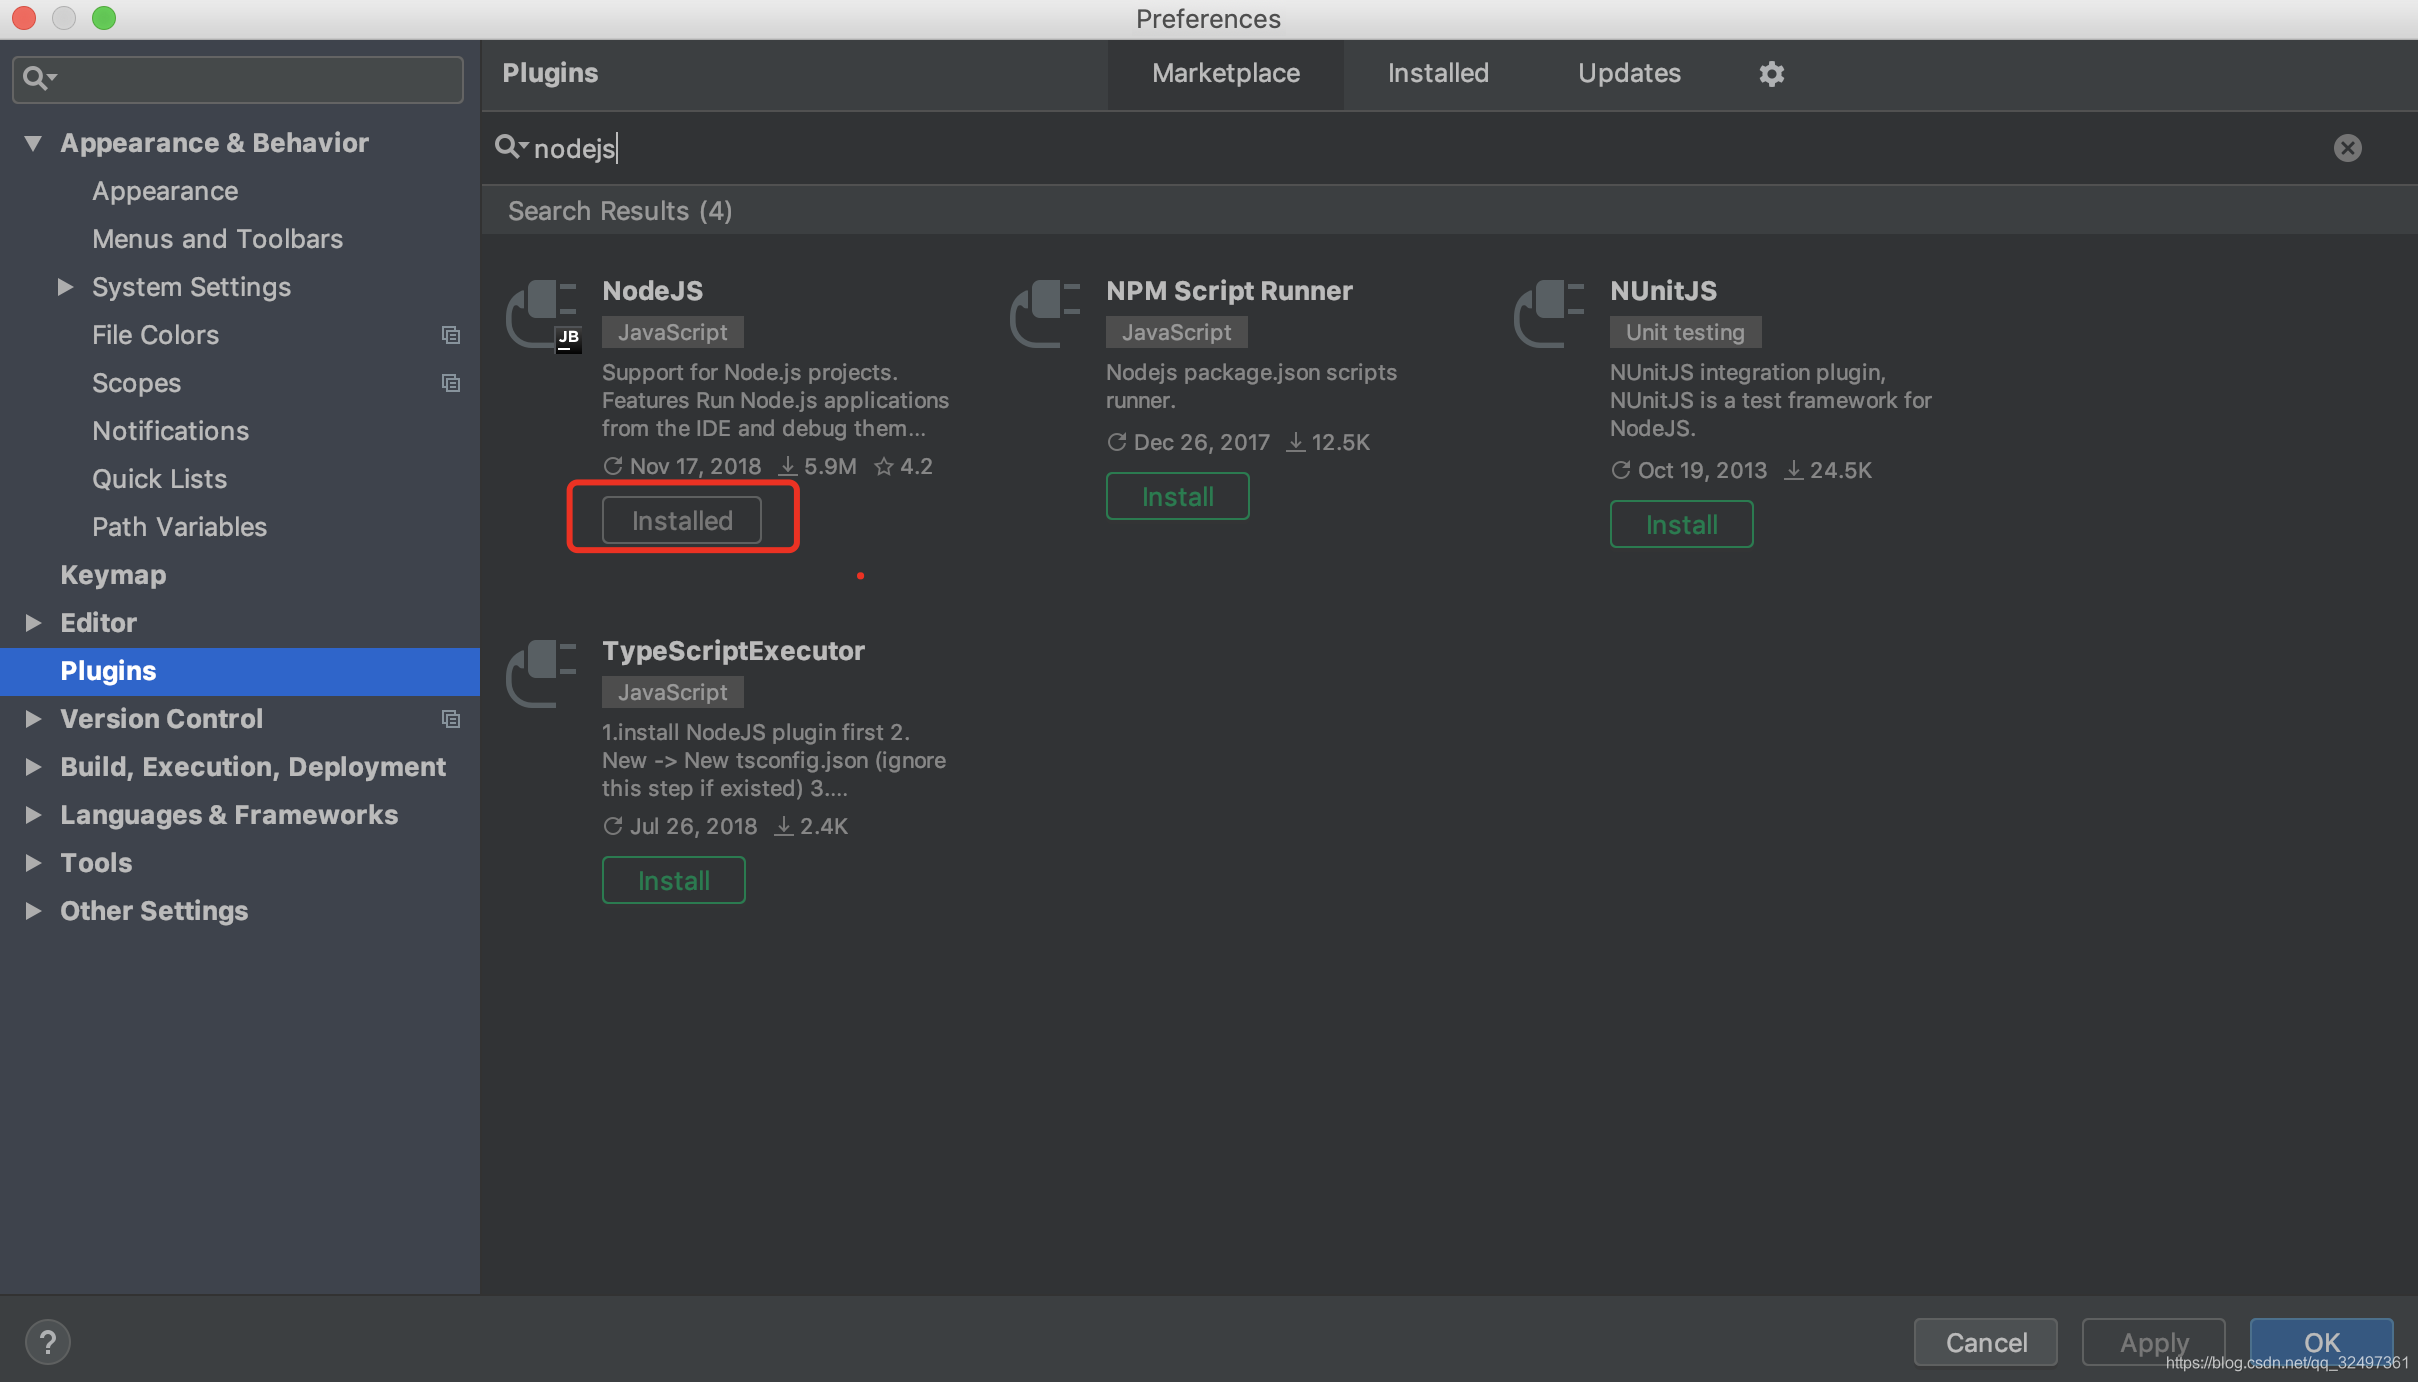Click the Version Control project-level icon

[x=451, y=719]
